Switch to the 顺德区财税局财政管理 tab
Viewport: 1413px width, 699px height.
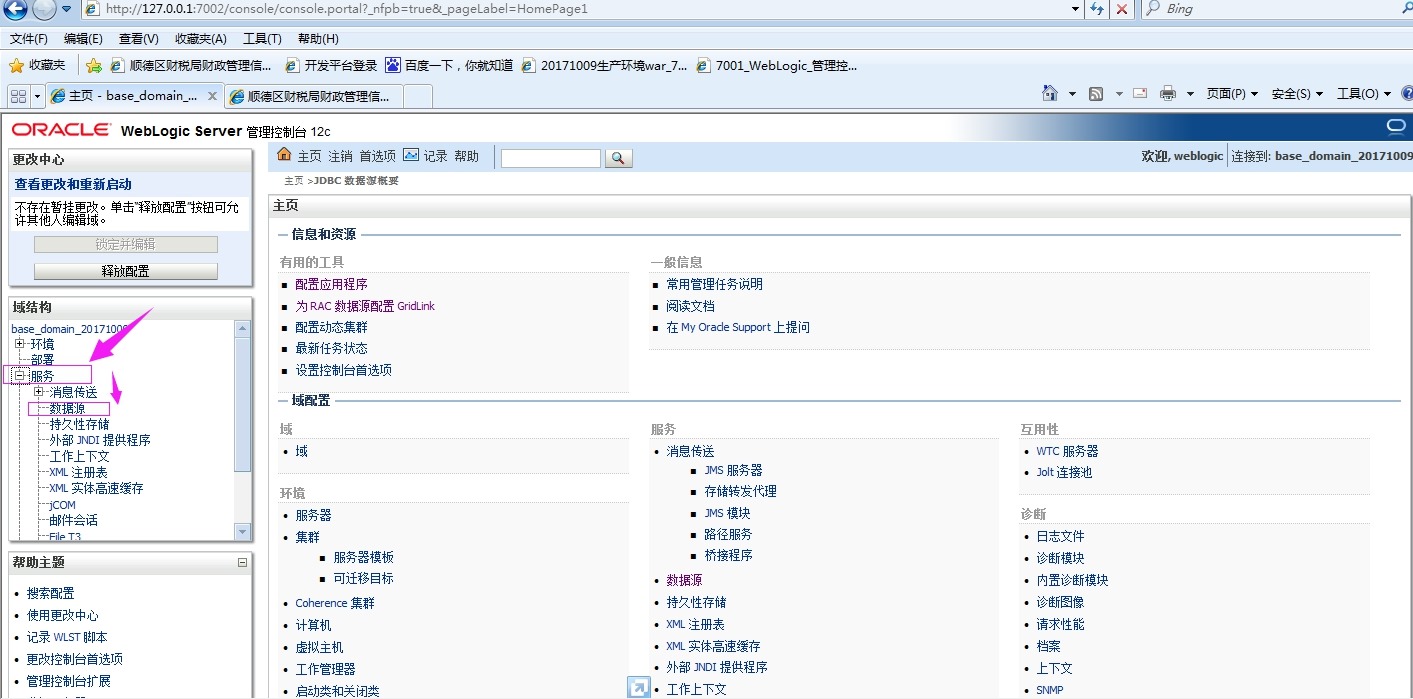pyautogui.click(x=314, y=96)
